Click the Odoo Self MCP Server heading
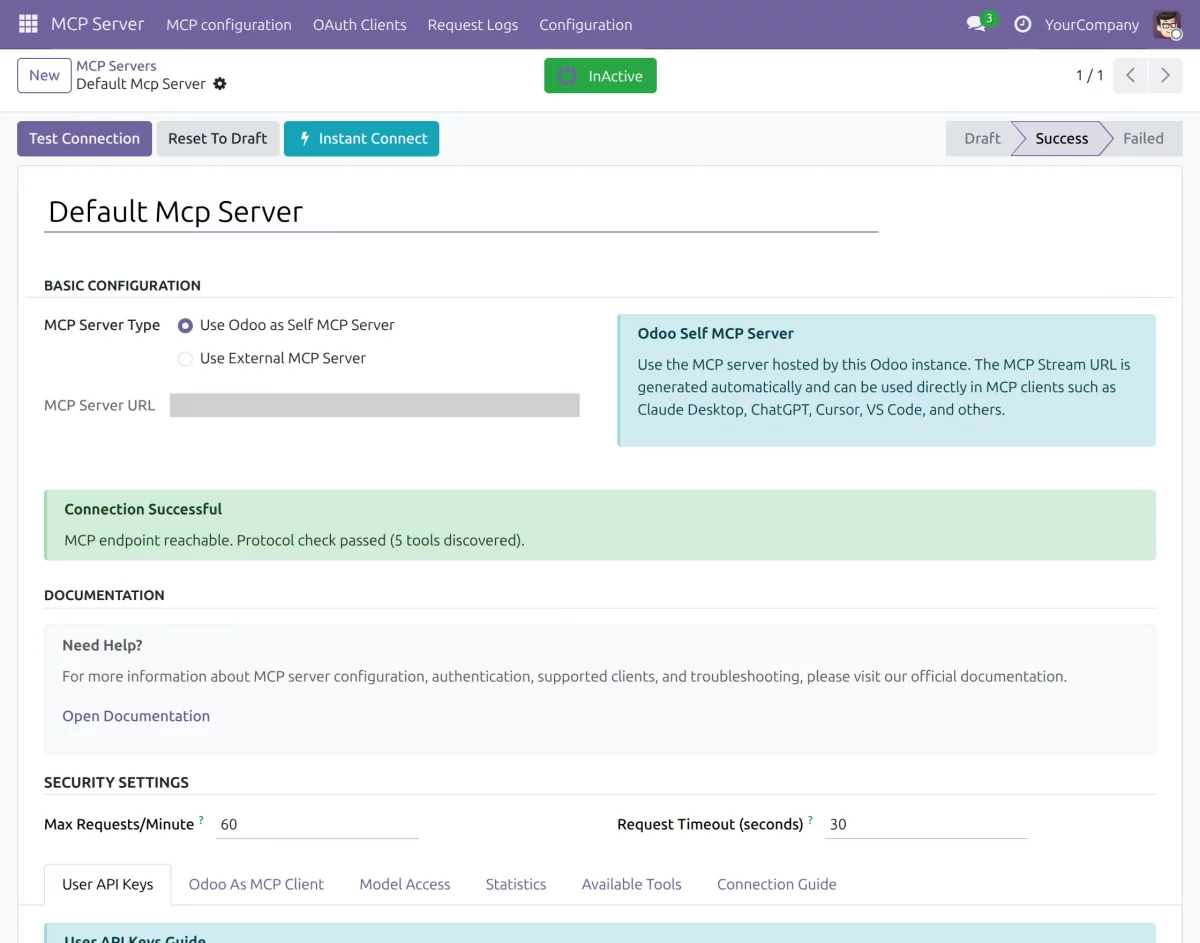 pyautogui.click(x=716, y=334)
